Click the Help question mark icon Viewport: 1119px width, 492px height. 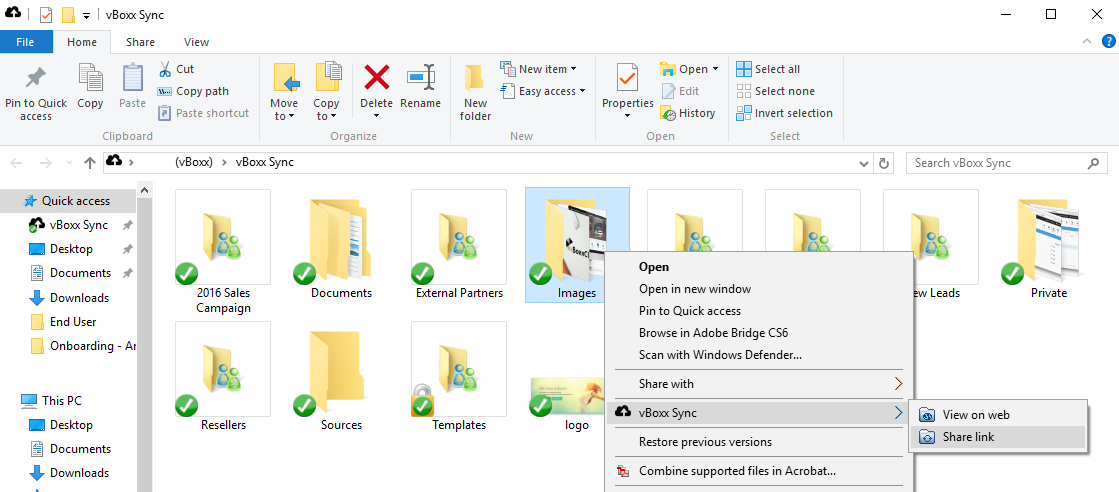[1108, 41]
